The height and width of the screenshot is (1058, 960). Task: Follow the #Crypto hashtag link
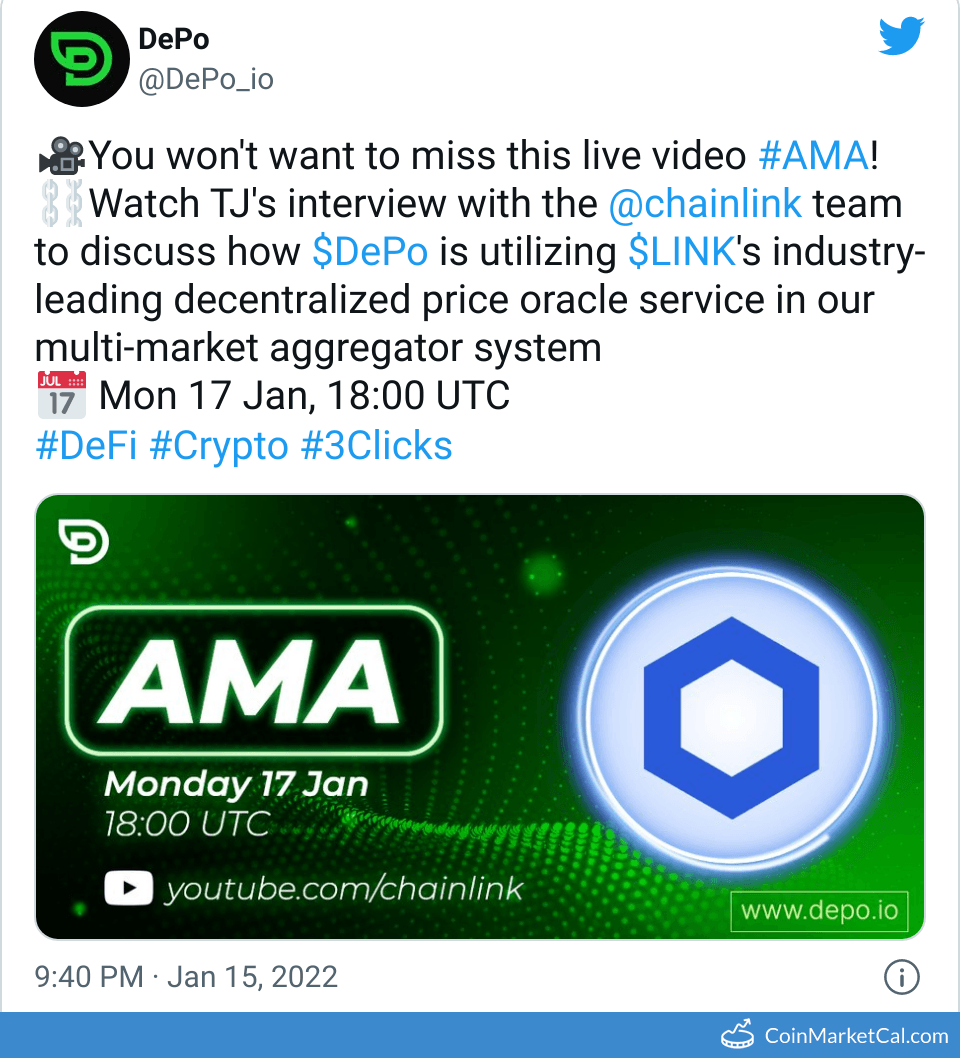[x=219, y=445]
